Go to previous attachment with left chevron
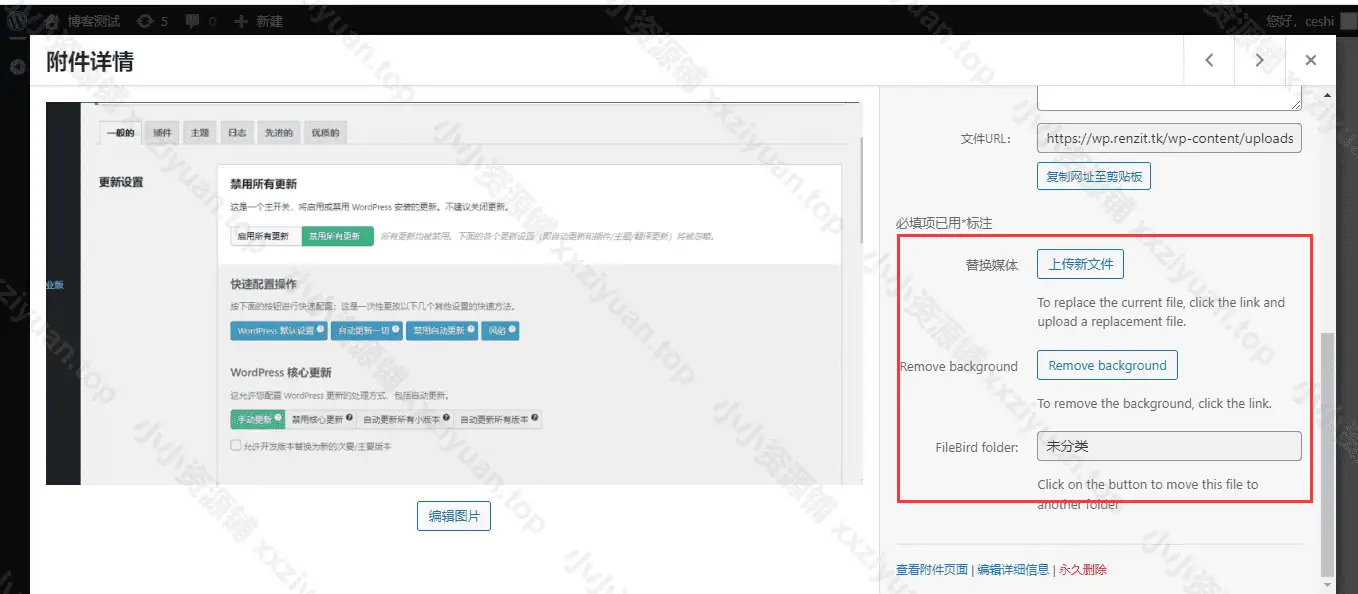Screen dimensions: 1358x594 1209,61
